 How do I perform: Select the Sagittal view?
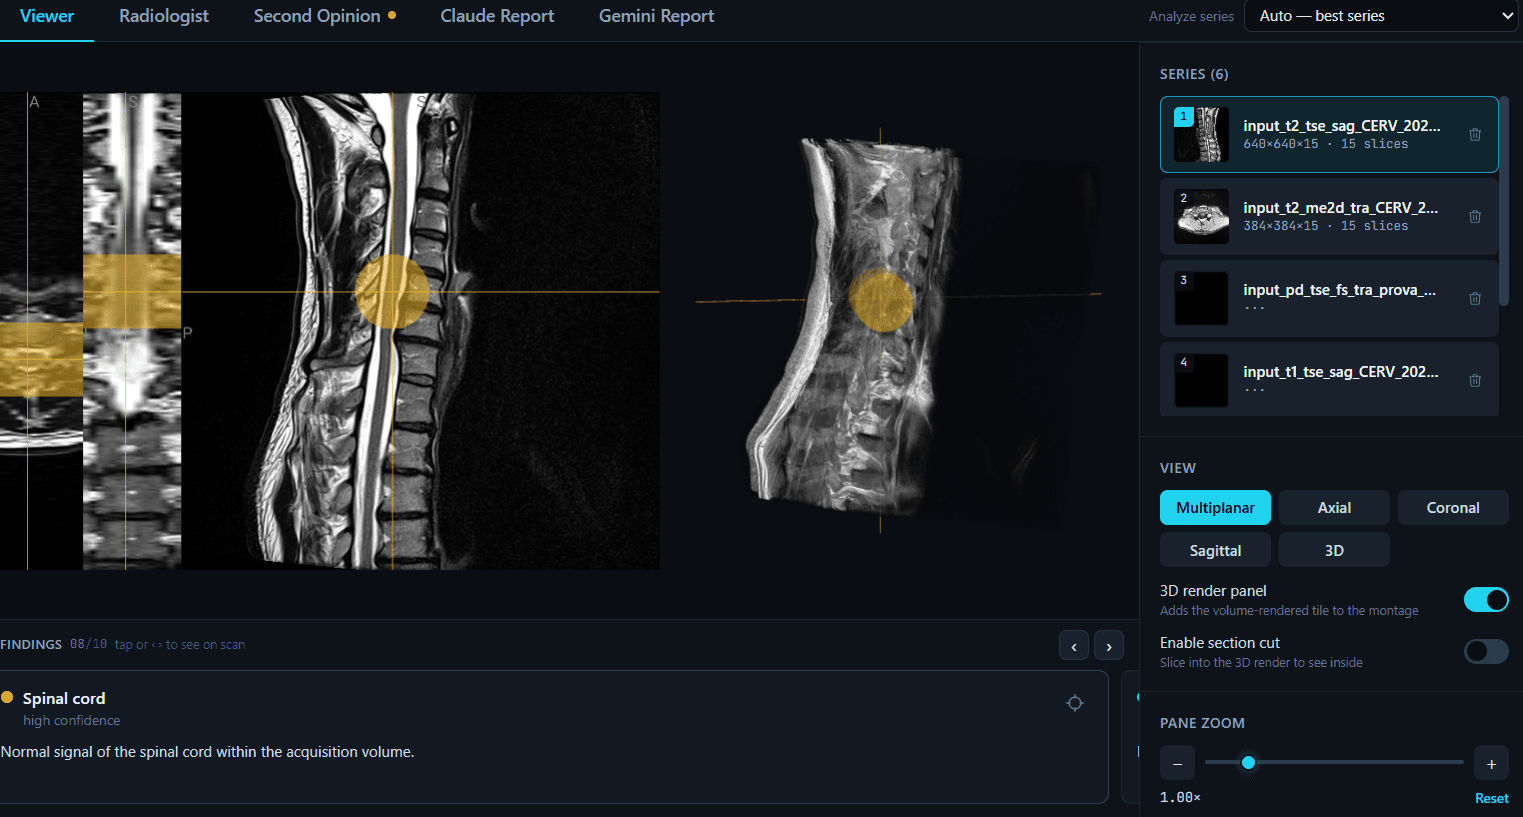coord(1215,551)
